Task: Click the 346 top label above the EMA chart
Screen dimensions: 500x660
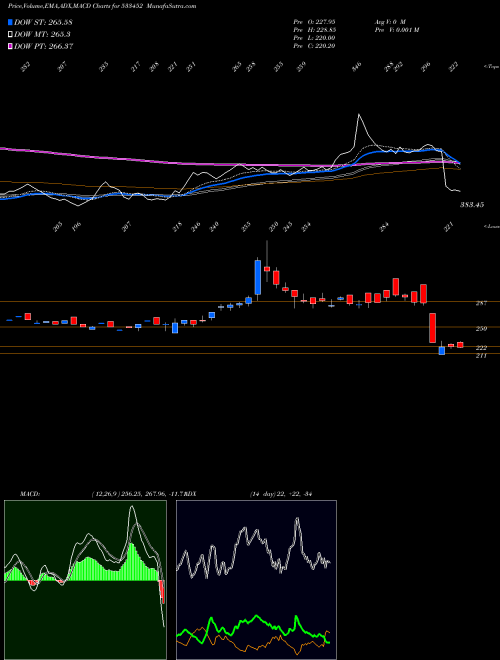Action: [357, 67]
